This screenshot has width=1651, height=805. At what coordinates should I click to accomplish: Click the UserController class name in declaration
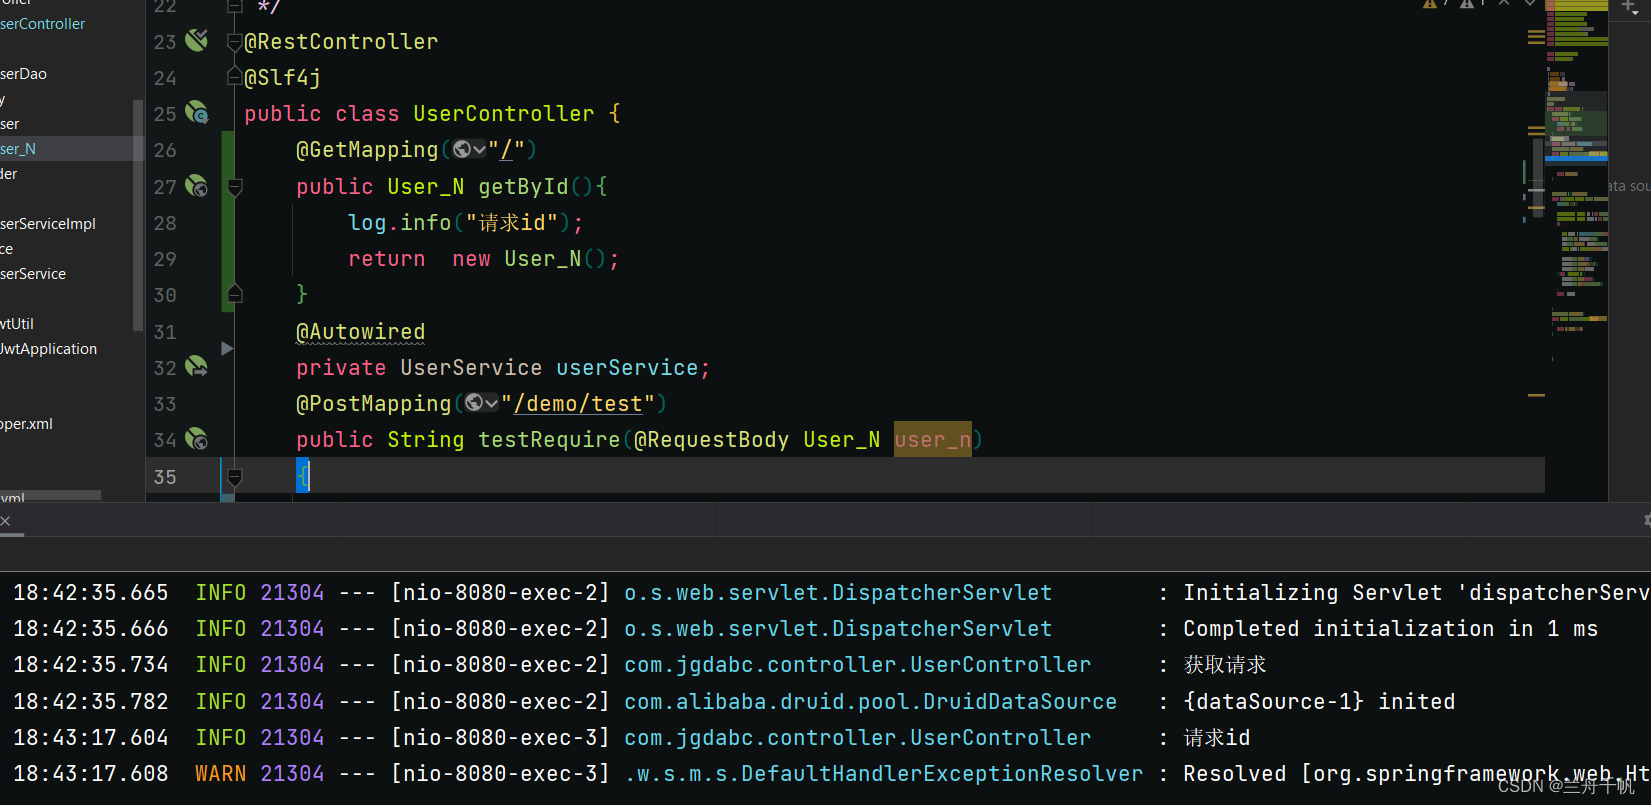pos(504,114)
